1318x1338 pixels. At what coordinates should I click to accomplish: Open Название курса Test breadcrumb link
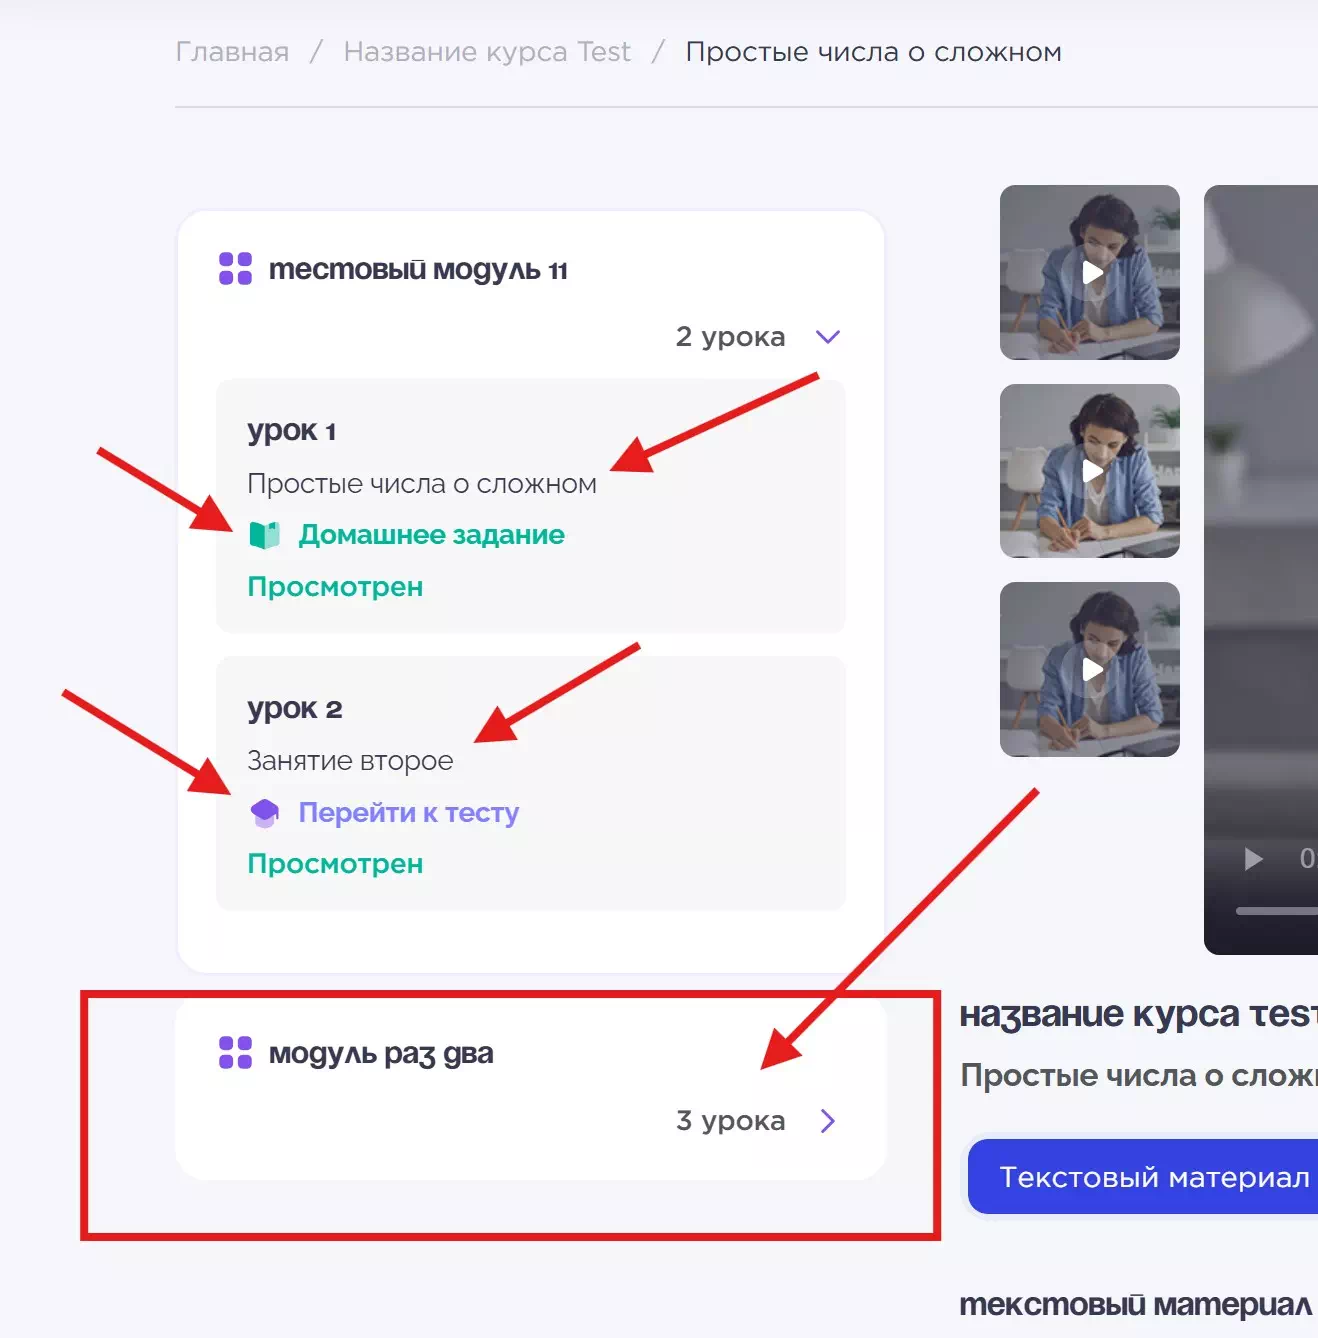487,52
